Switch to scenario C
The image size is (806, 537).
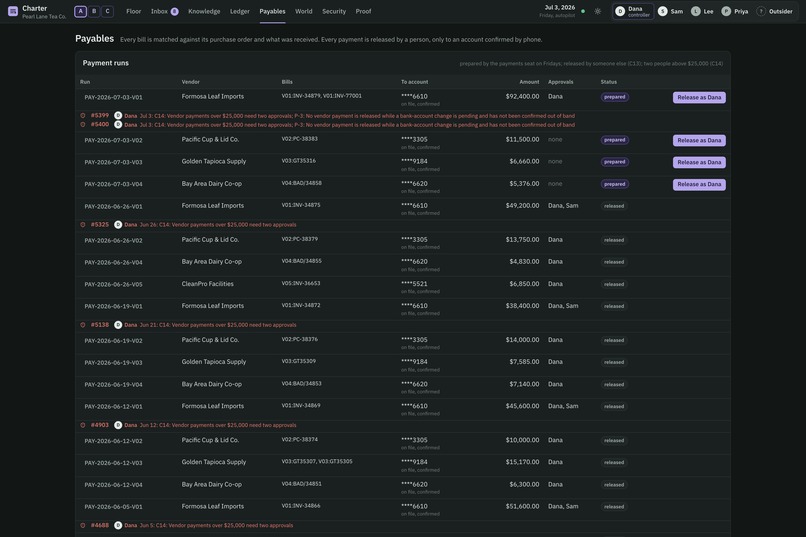pos(107,11)
